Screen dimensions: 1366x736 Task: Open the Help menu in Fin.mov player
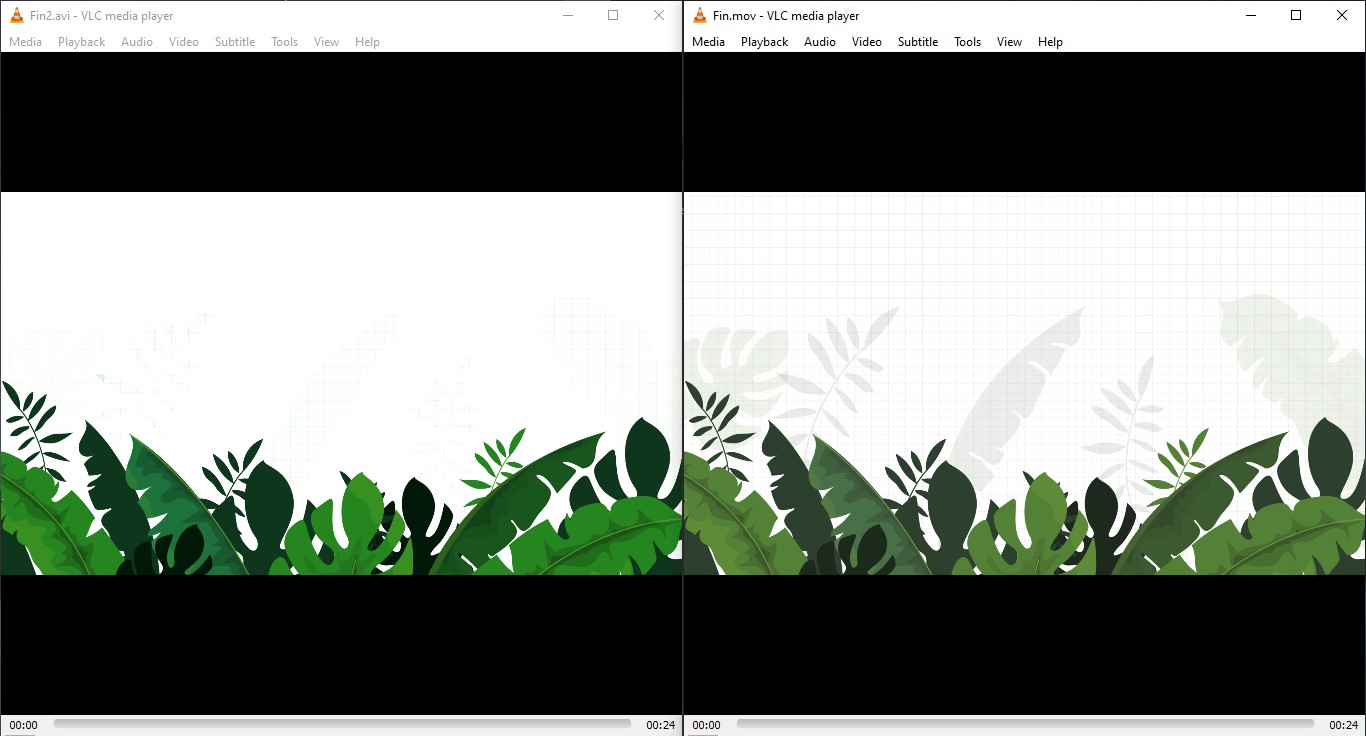[1050, 41]
